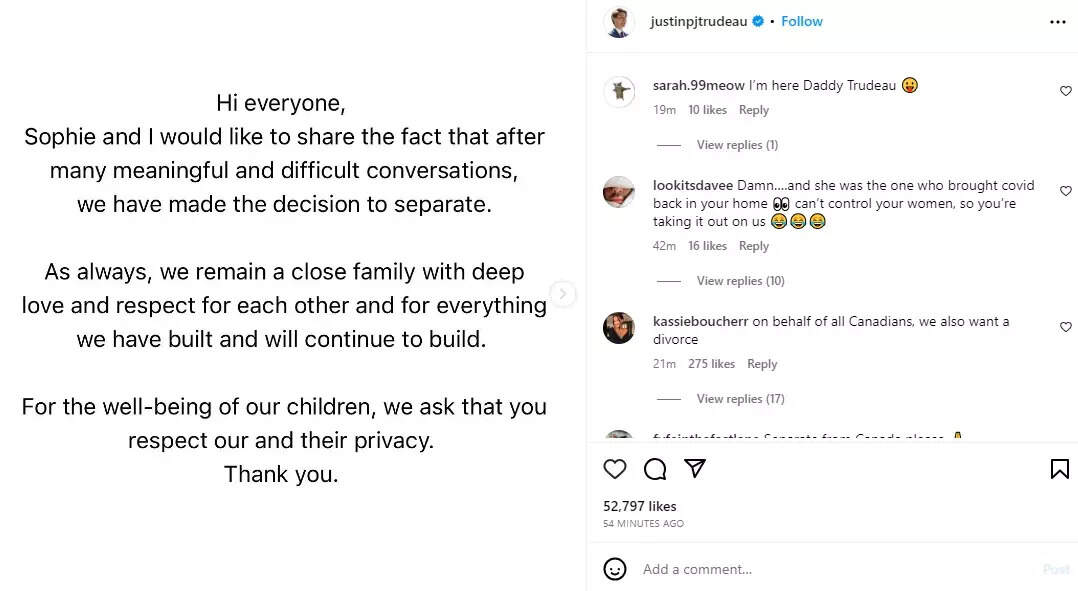Save post with bookmark icon
The image size is (1078, 591).
point(1059,469)
